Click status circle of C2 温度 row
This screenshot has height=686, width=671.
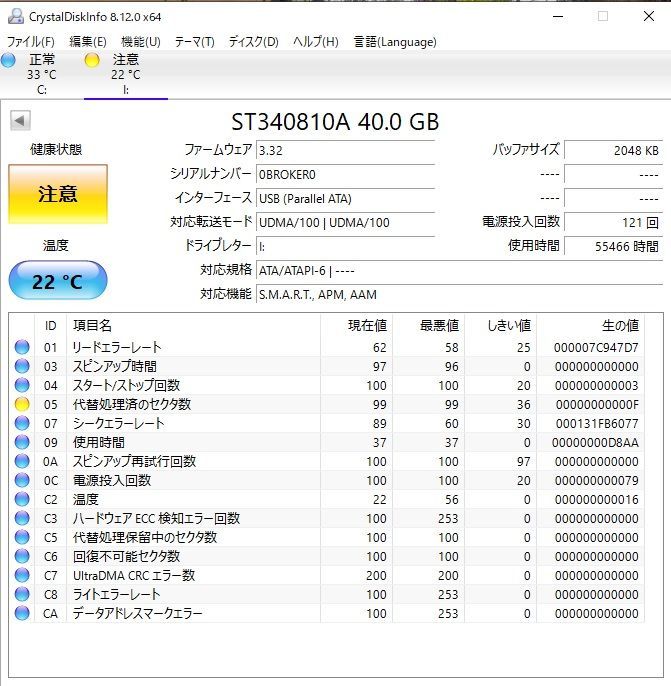(x=22, y=499)
